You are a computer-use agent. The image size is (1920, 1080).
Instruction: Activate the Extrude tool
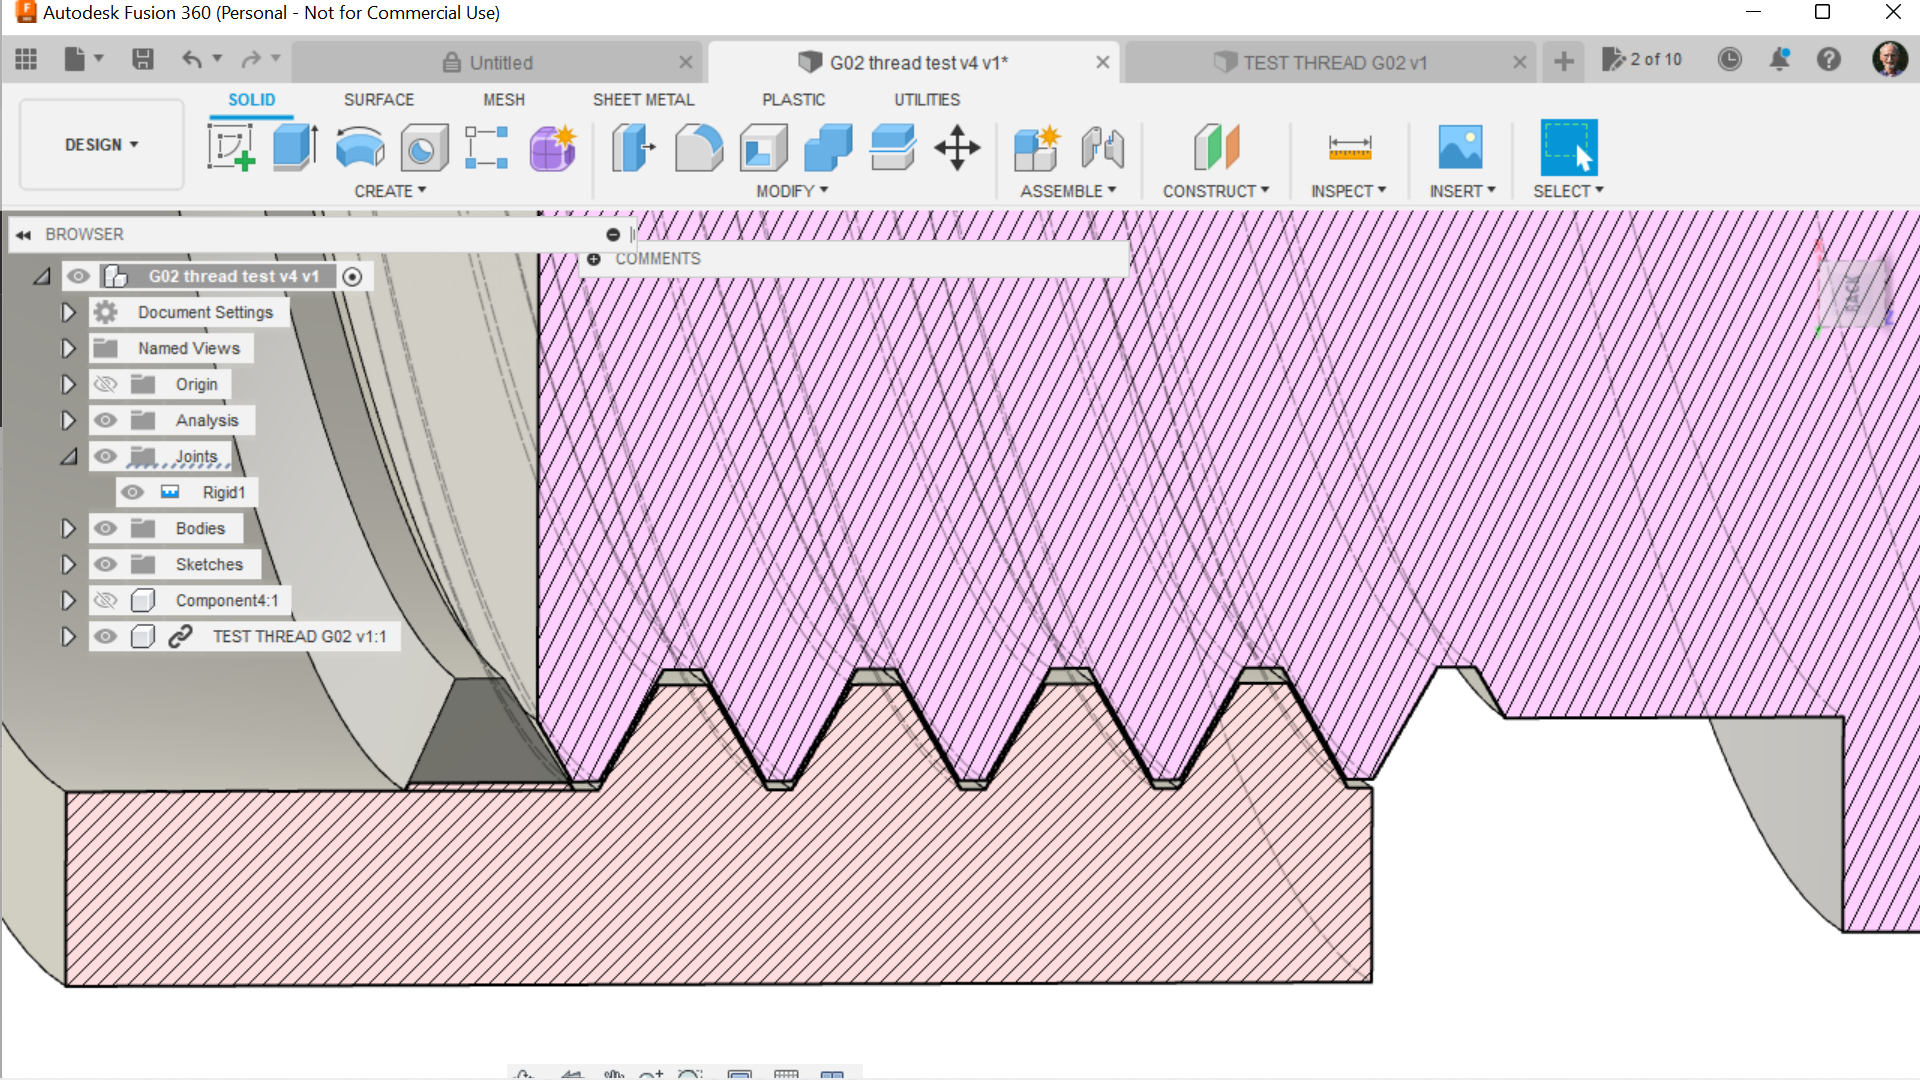(294, 147)
